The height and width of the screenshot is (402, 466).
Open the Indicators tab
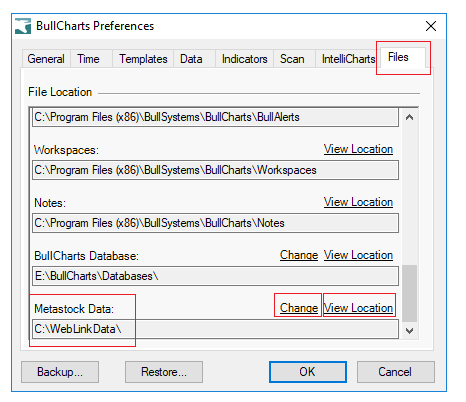pyautogui.click(x=245, y=59)
